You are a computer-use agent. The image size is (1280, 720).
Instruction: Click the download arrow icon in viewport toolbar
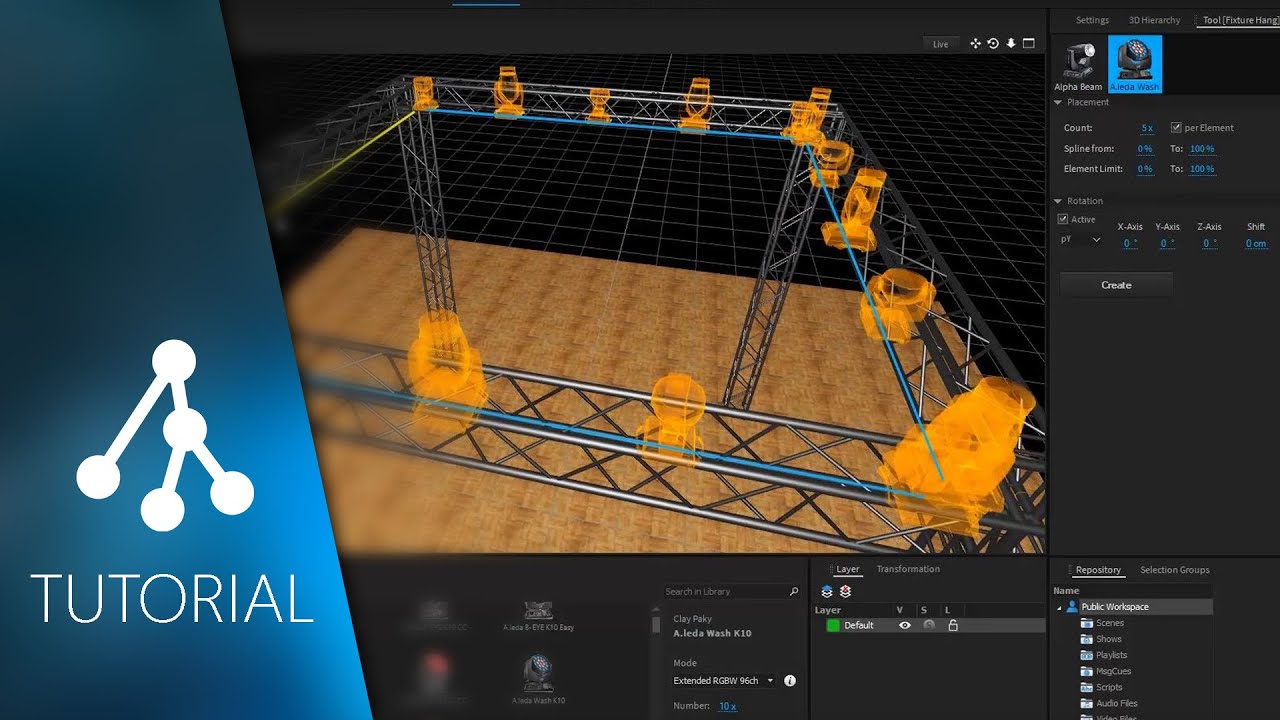click(1011, 43)
